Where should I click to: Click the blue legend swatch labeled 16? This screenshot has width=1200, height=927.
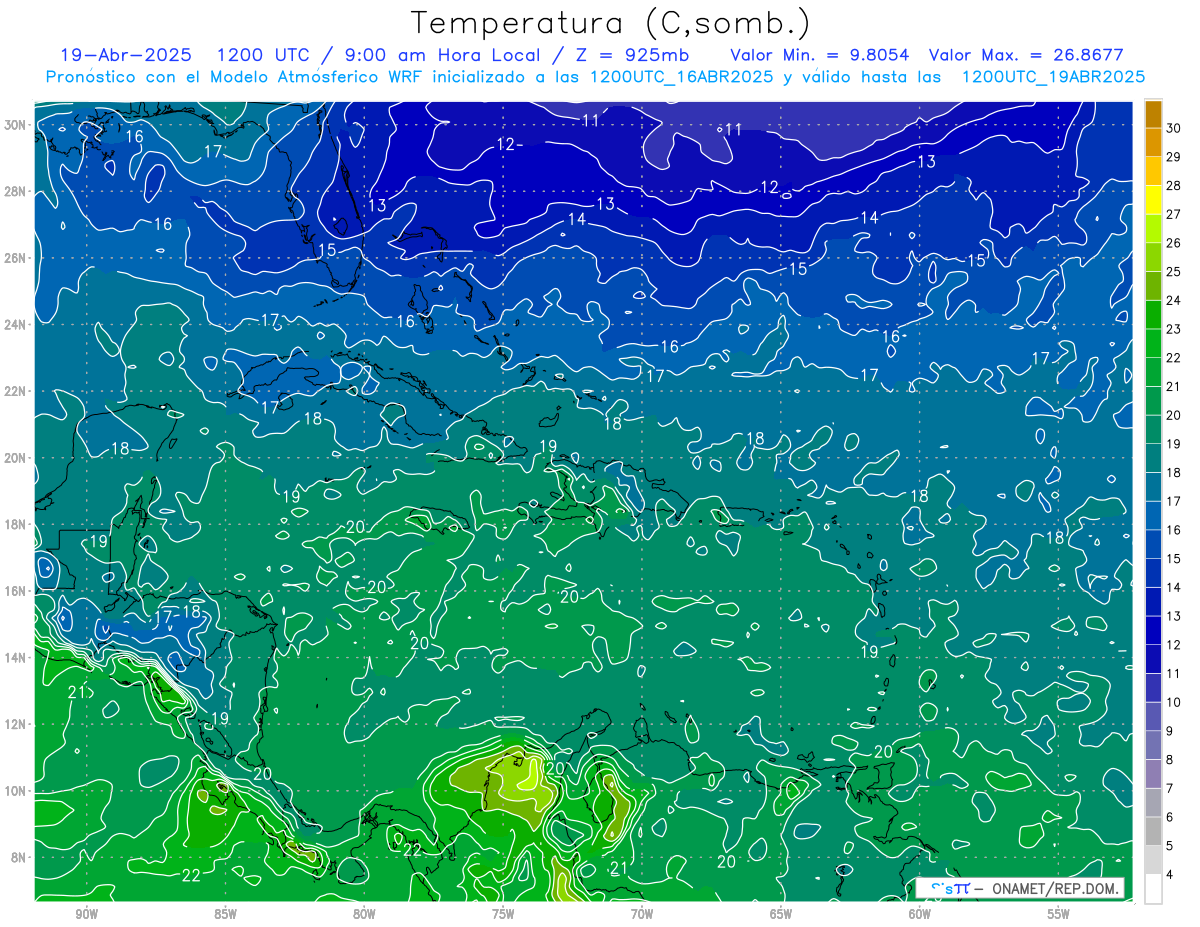tap(1153, 516)
